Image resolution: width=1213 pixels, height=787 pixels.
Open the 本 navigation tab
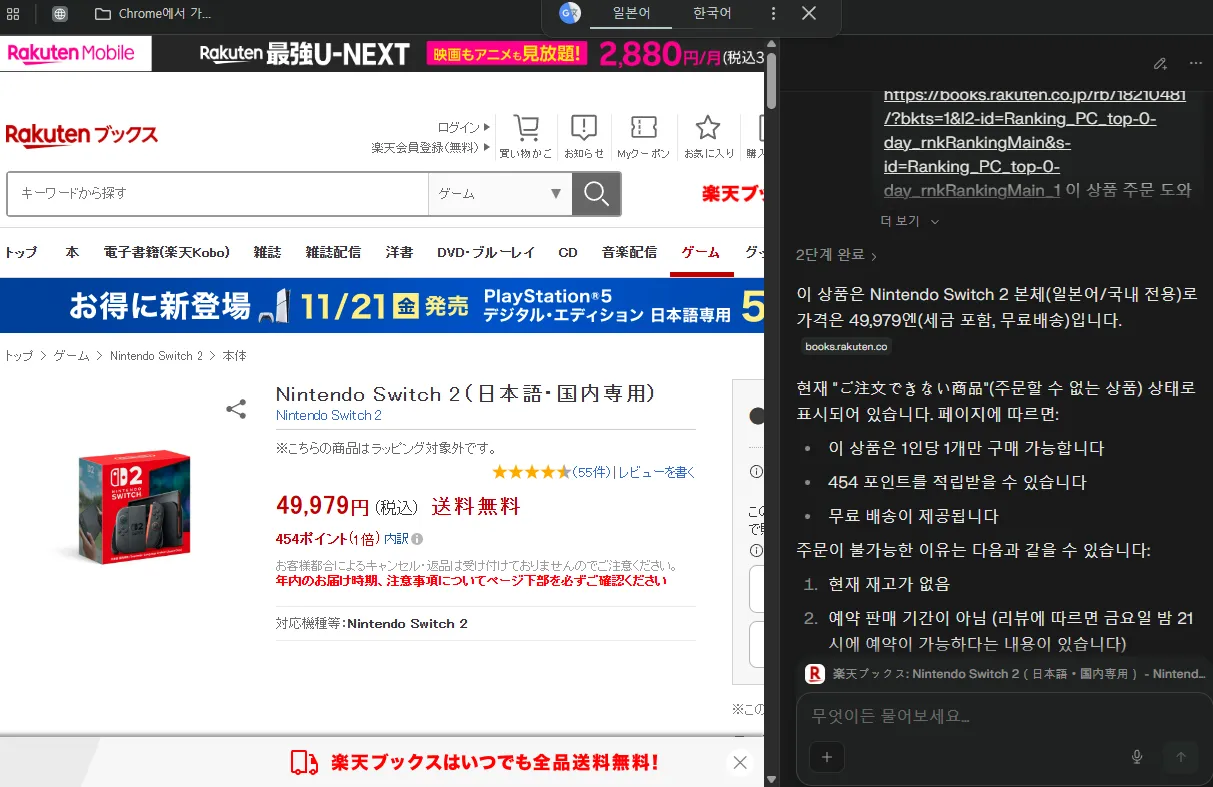pyautogui.click(x=72, y=252)
